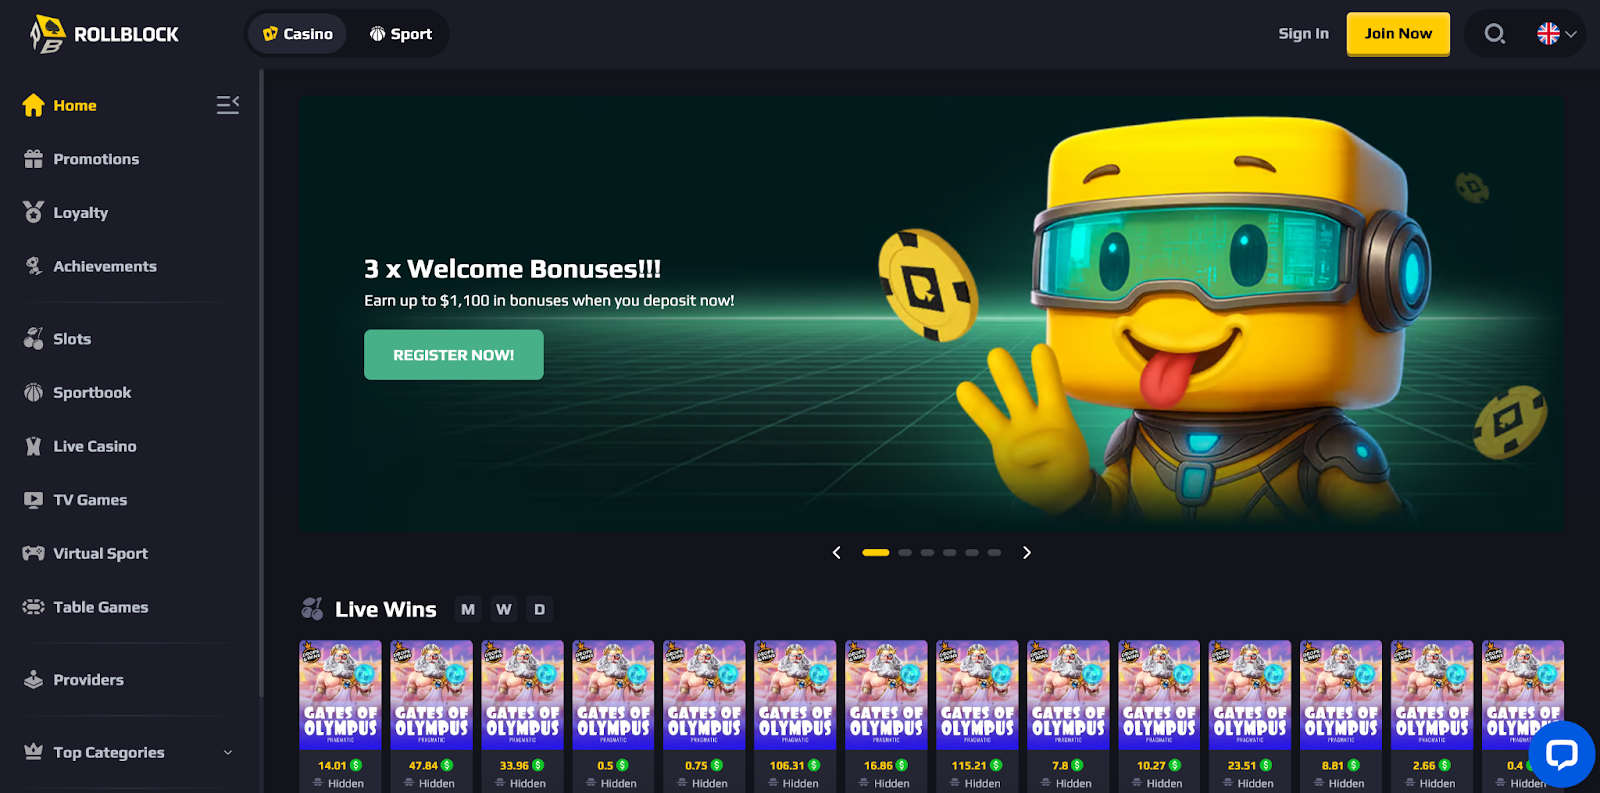Screen dimensions: 1600x793
Task: Open the Promotions menu item
Action: click(96, 159)
